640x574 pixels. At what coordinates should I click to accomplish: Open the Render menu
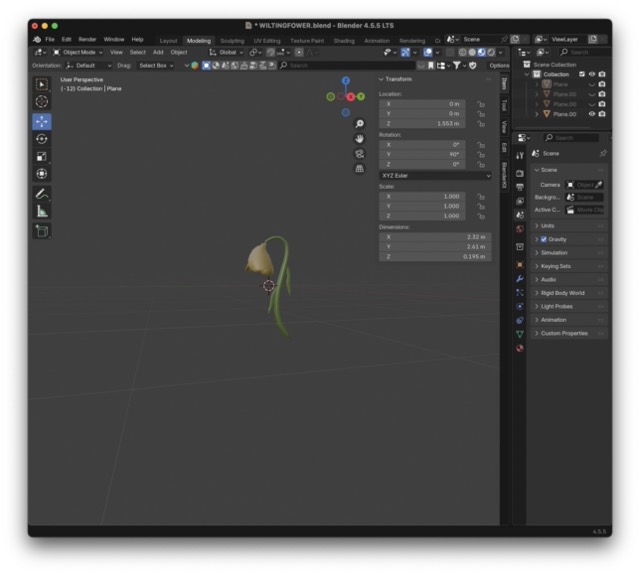click(87, 39)
